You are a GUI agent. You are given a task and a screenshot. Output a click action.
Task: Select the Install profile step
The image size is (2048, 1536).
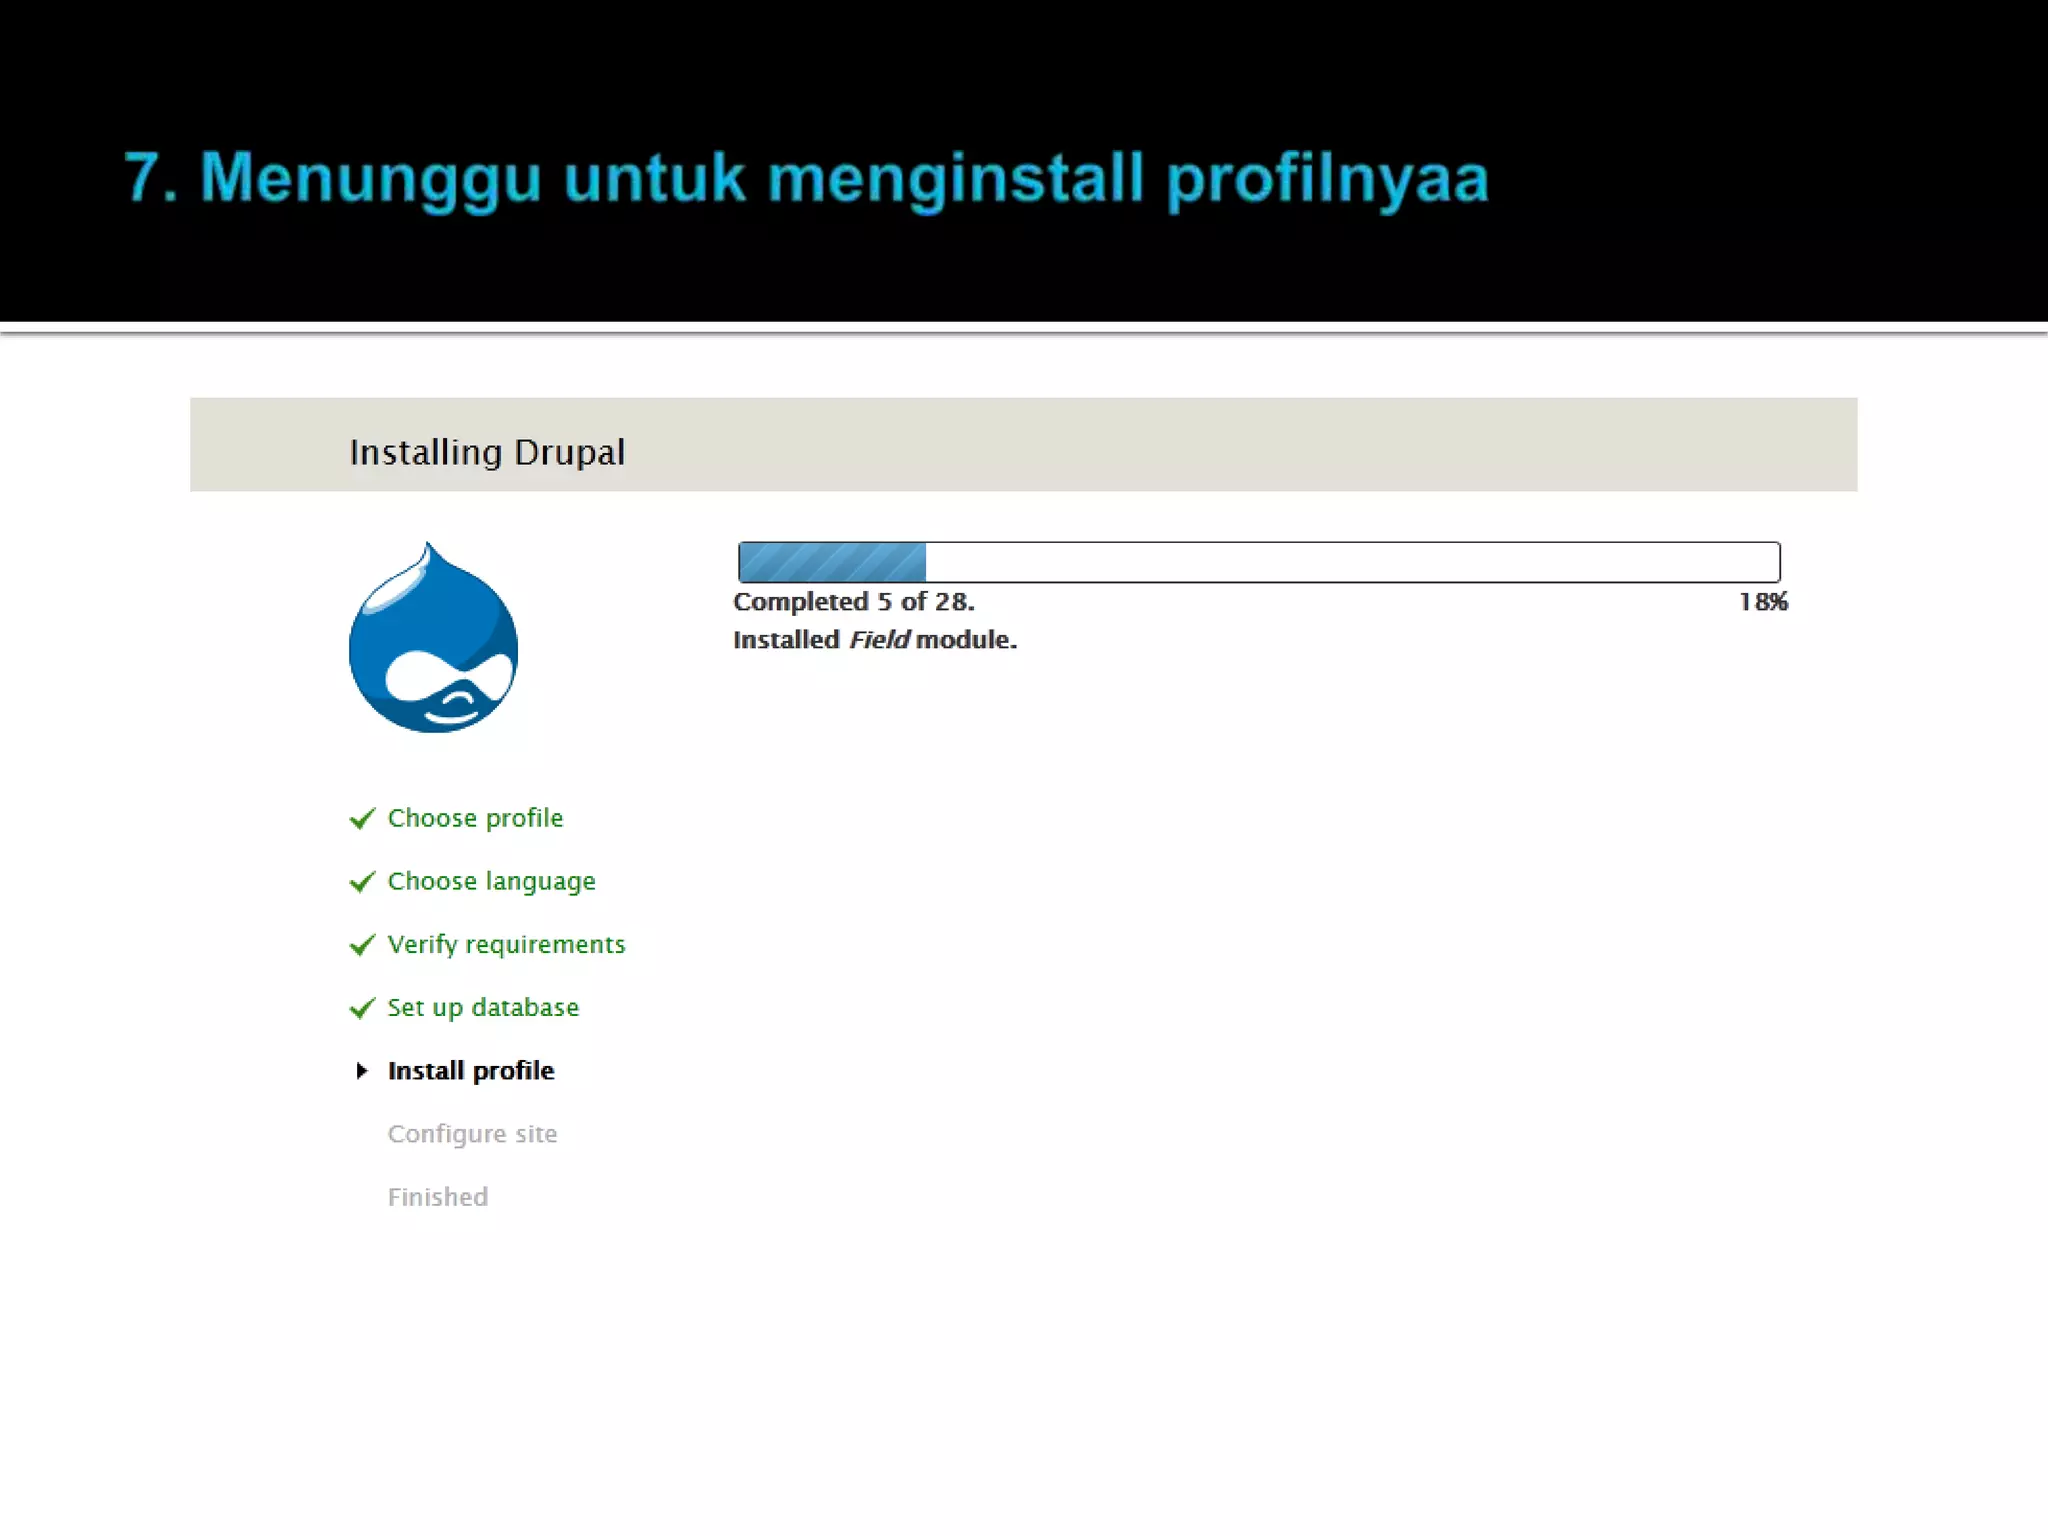tap(471, 1071)
